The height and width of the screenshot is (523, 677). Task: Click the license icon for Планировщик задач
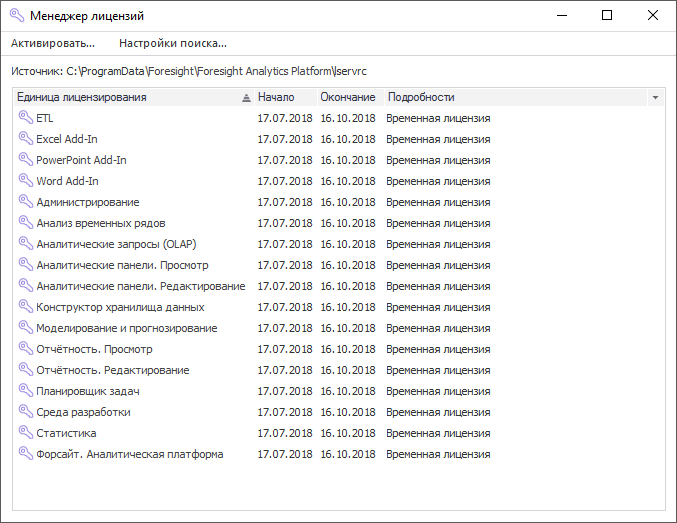[25, 391]
